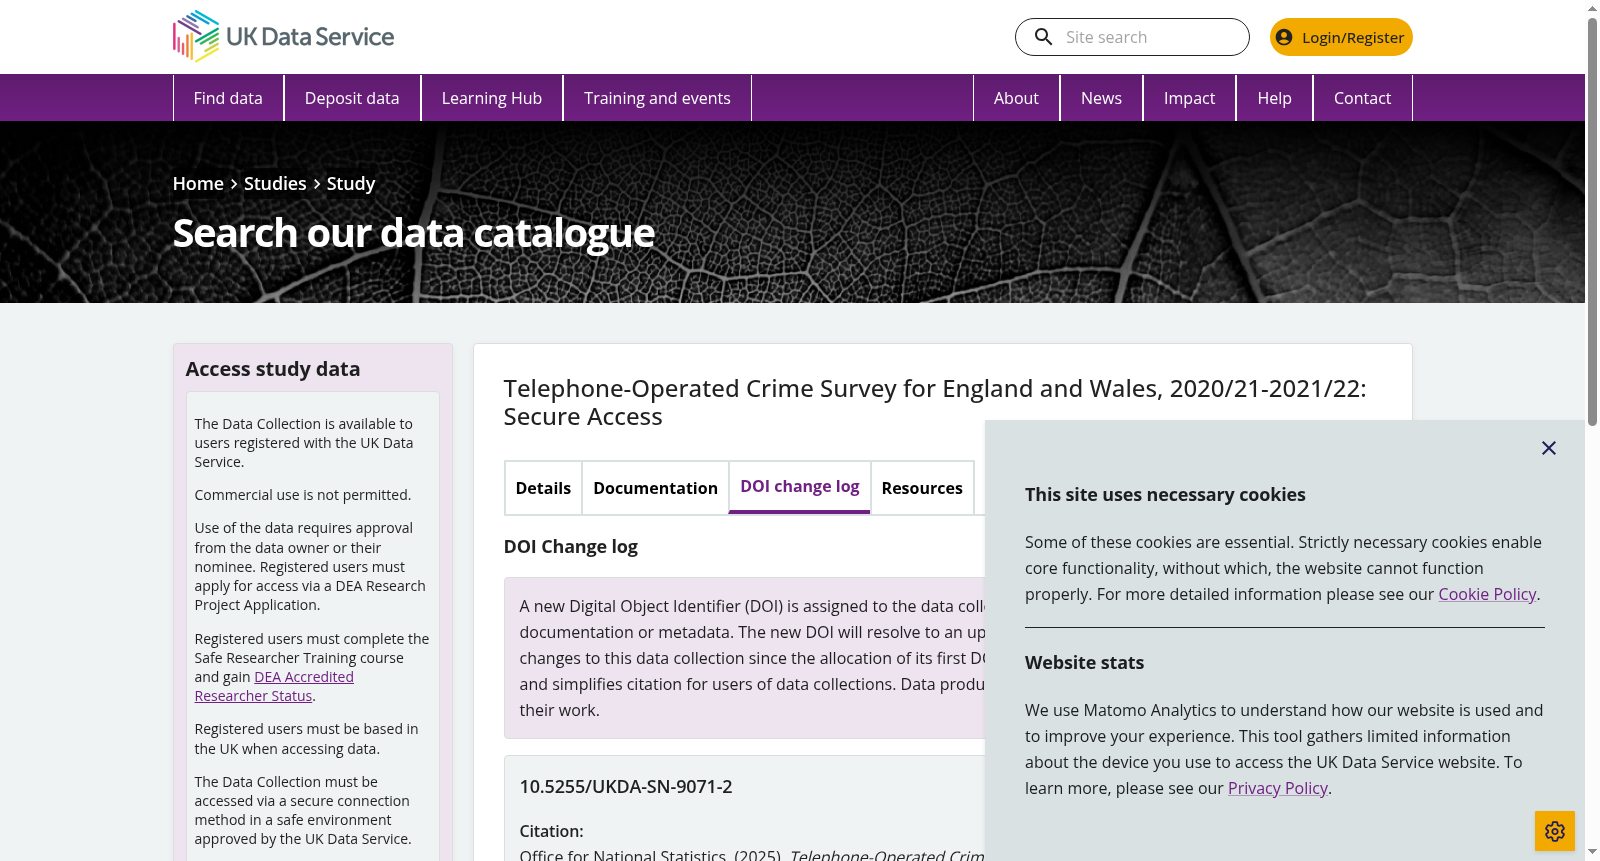This screenshot has width=1600, height=861.
Task: Open the Contact menu item
Action: tap(1362, 98)
